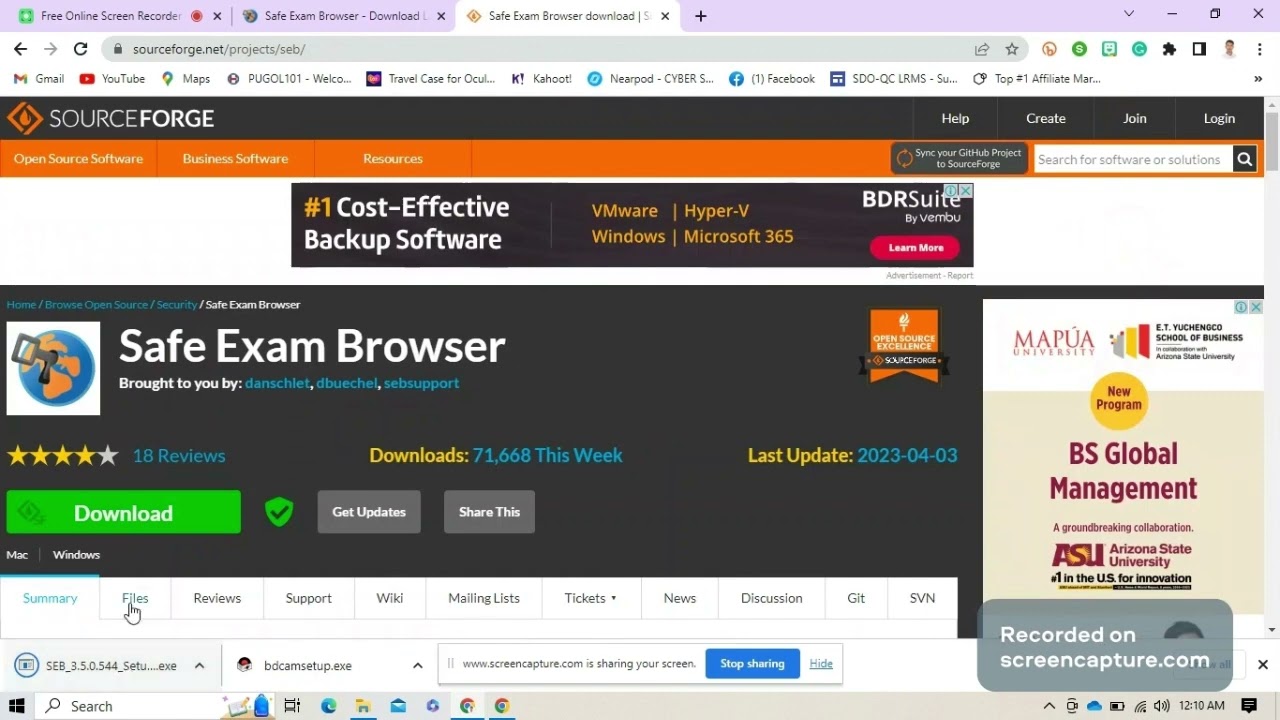This screenshot has height=720, width=1280.
Task: Open the Maps bookmark
Action: pyautogui.click(x=186, y=79)
